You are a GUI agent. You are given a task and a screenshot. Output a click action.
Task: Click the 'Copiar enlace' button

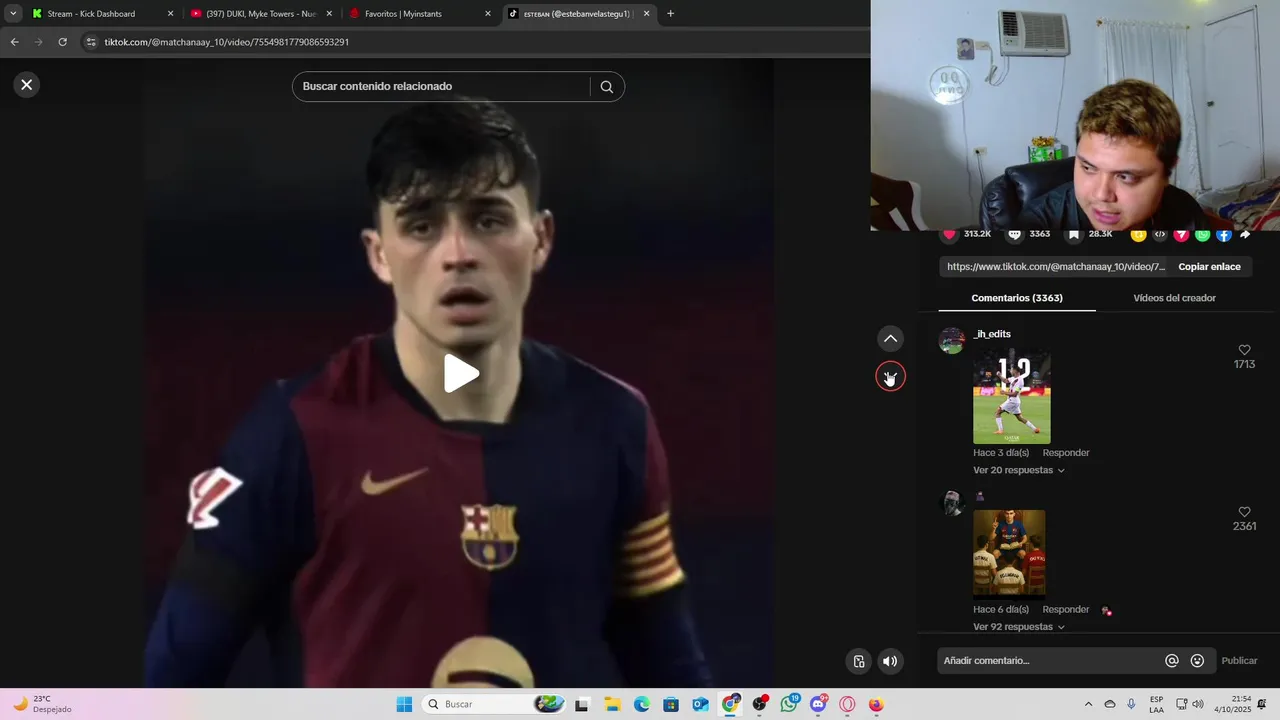click(x=1209, y=267)
